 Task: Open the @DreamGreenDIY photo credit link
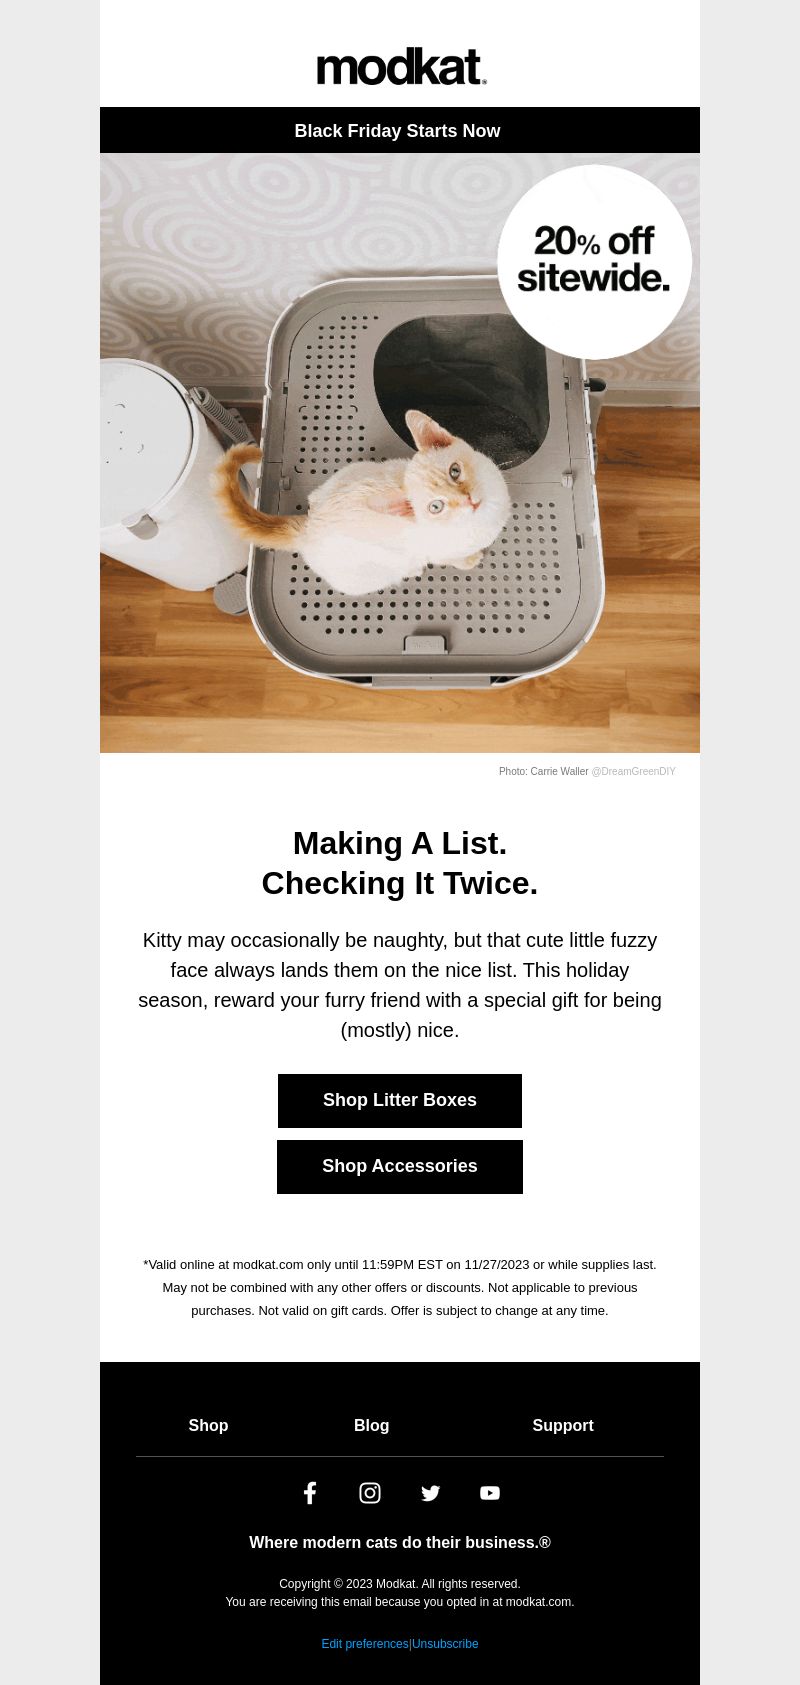[633, 772]
